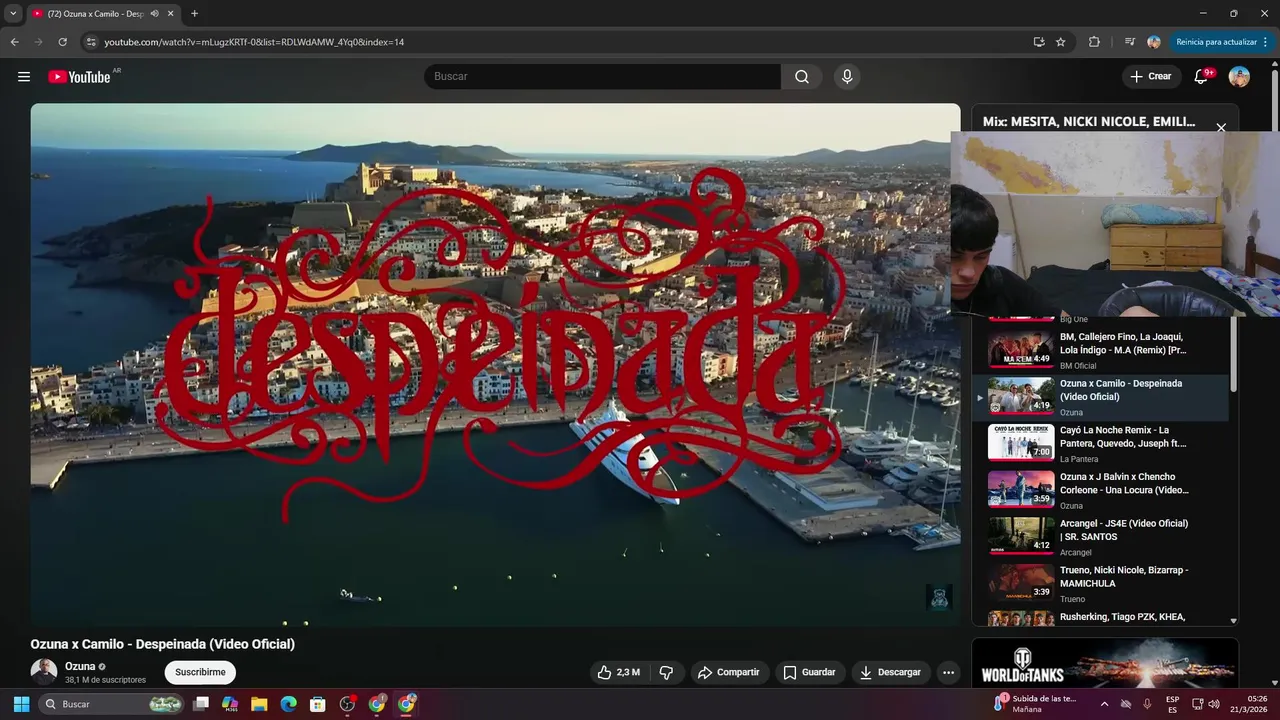Open the YouTube account avatar menu

1239,77
